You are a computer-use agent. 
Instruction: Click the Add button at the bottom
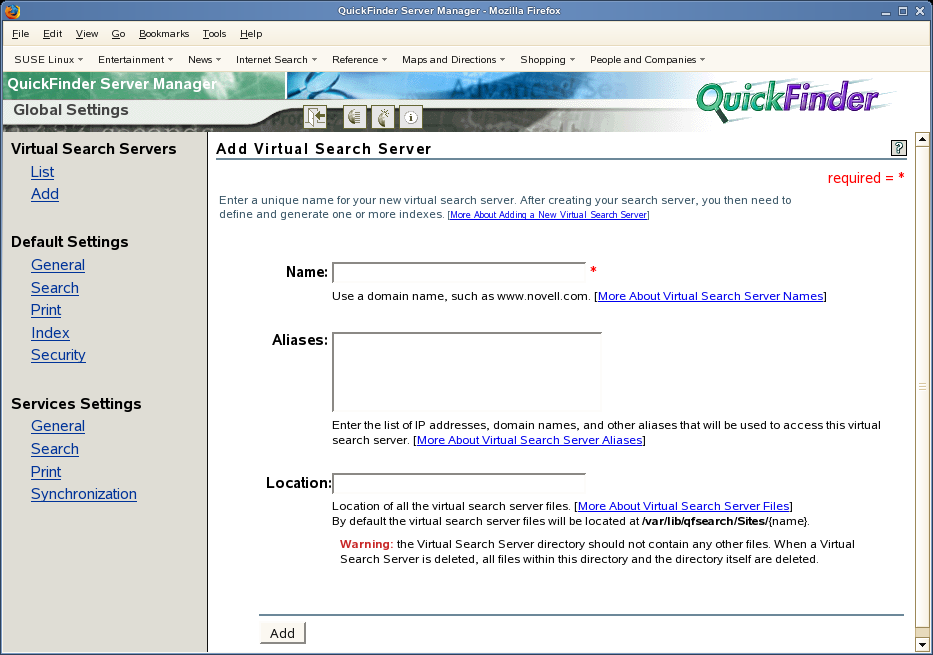[x=283, y=633]
